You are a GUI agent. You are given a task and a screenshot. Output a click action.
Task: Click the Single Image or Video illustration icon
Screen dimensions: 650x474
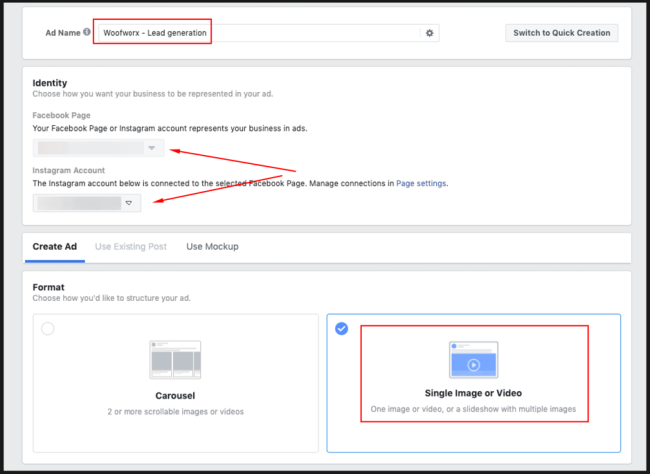click(473, 360)
